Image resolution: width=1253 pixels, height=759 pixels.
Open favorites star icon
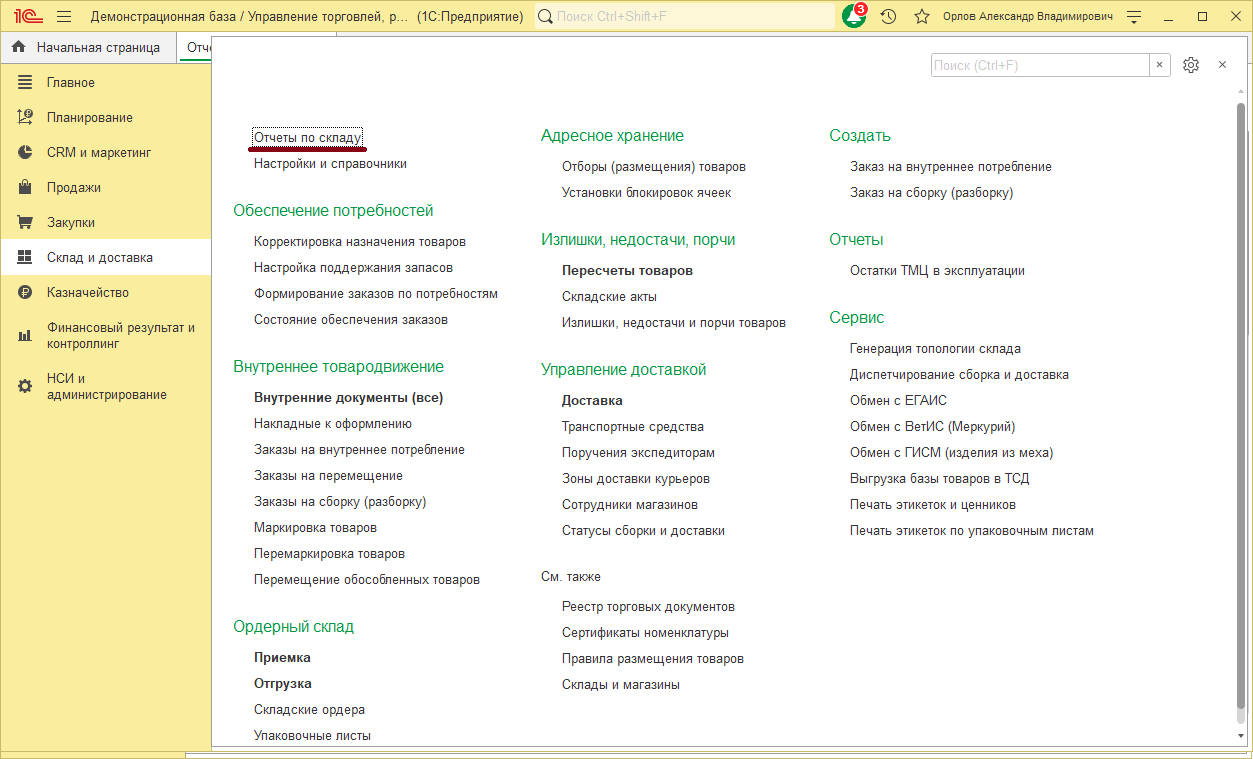(x=922, y=17)
